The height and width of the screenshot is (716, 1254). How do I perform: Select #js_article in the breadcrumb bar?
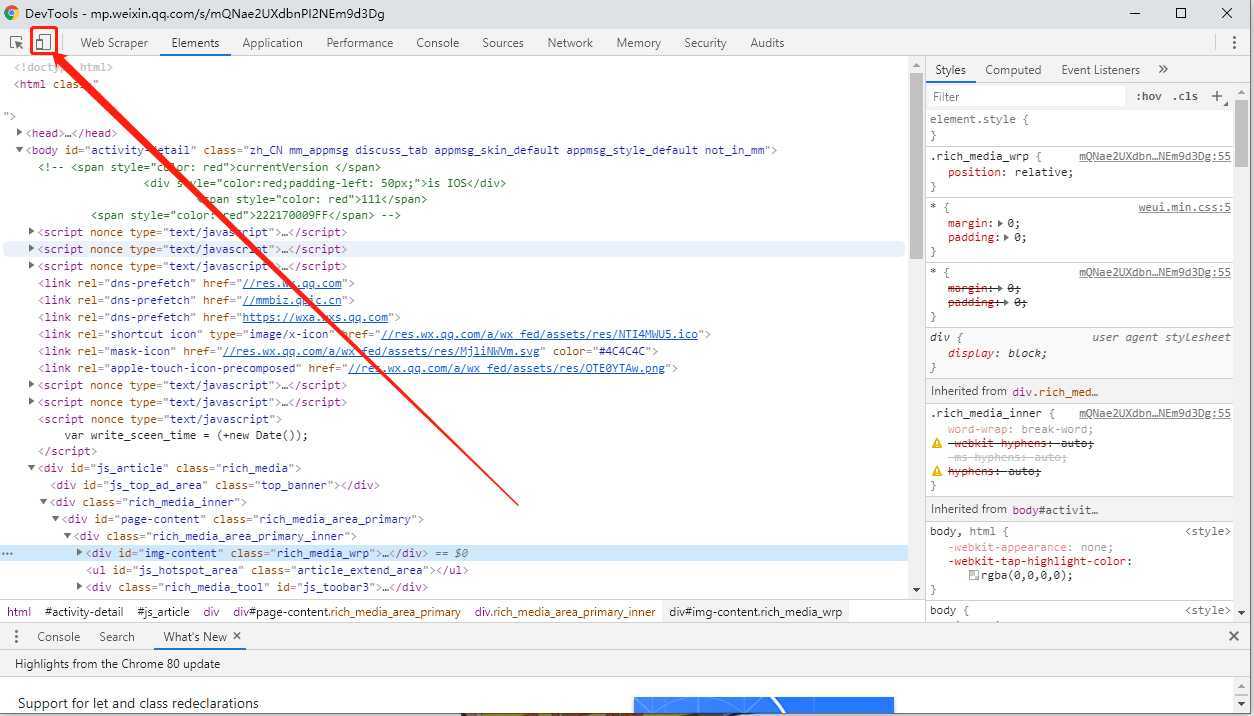tap(163, 612)
